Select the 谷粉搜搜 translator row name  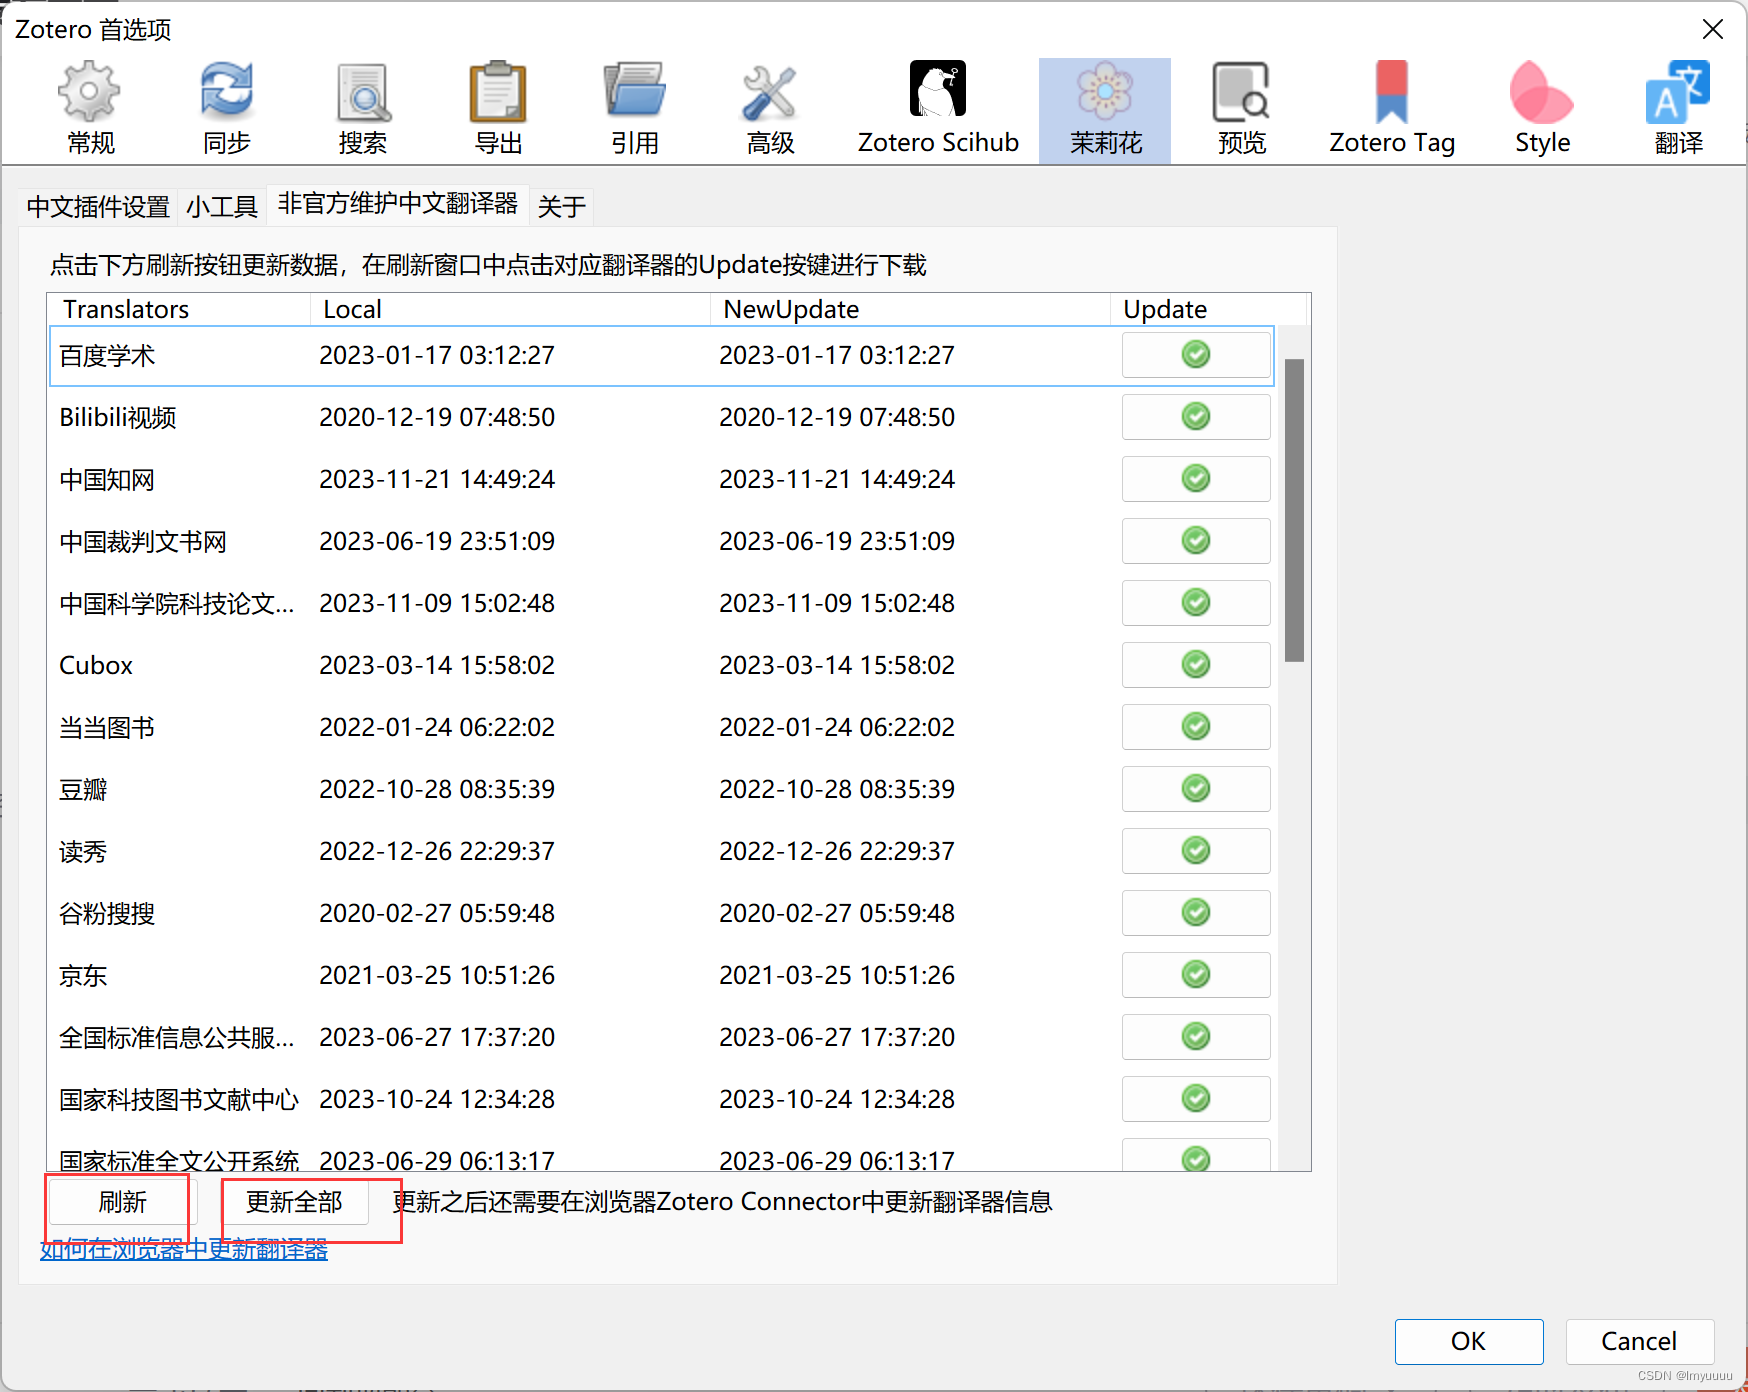coord(107,914)
